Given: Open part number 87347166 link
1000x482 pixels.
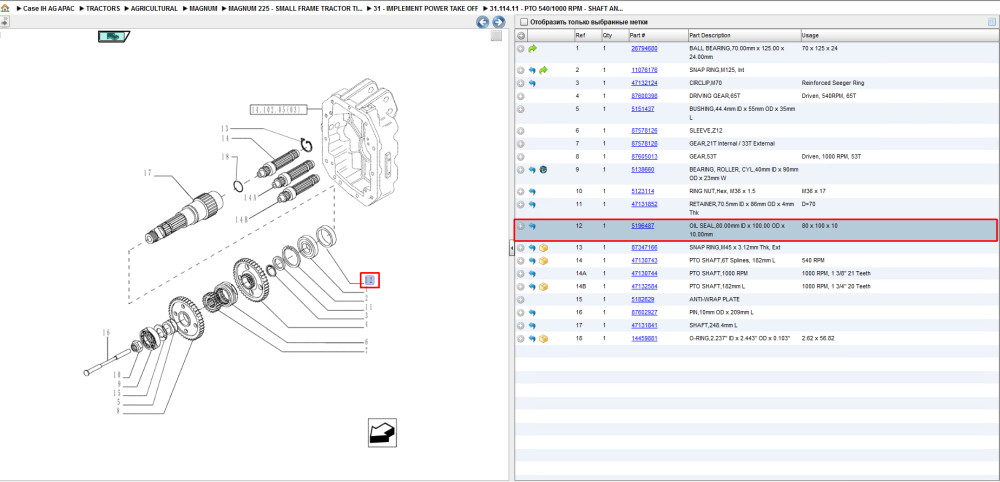Looking at the screenshot, I should click(644, 247).
